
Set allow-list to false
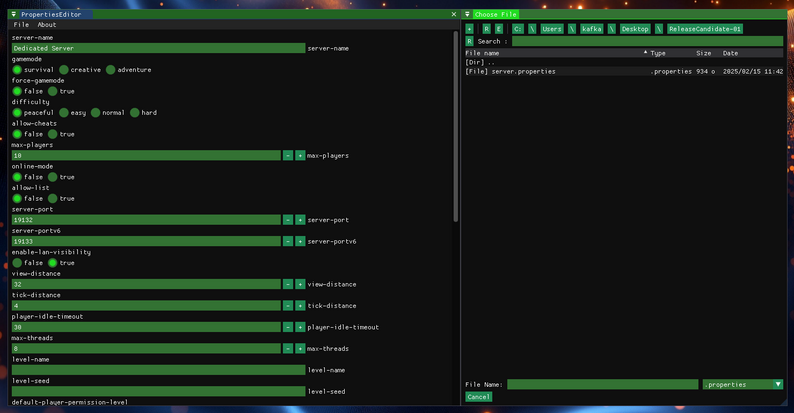[x=17, y=198]
